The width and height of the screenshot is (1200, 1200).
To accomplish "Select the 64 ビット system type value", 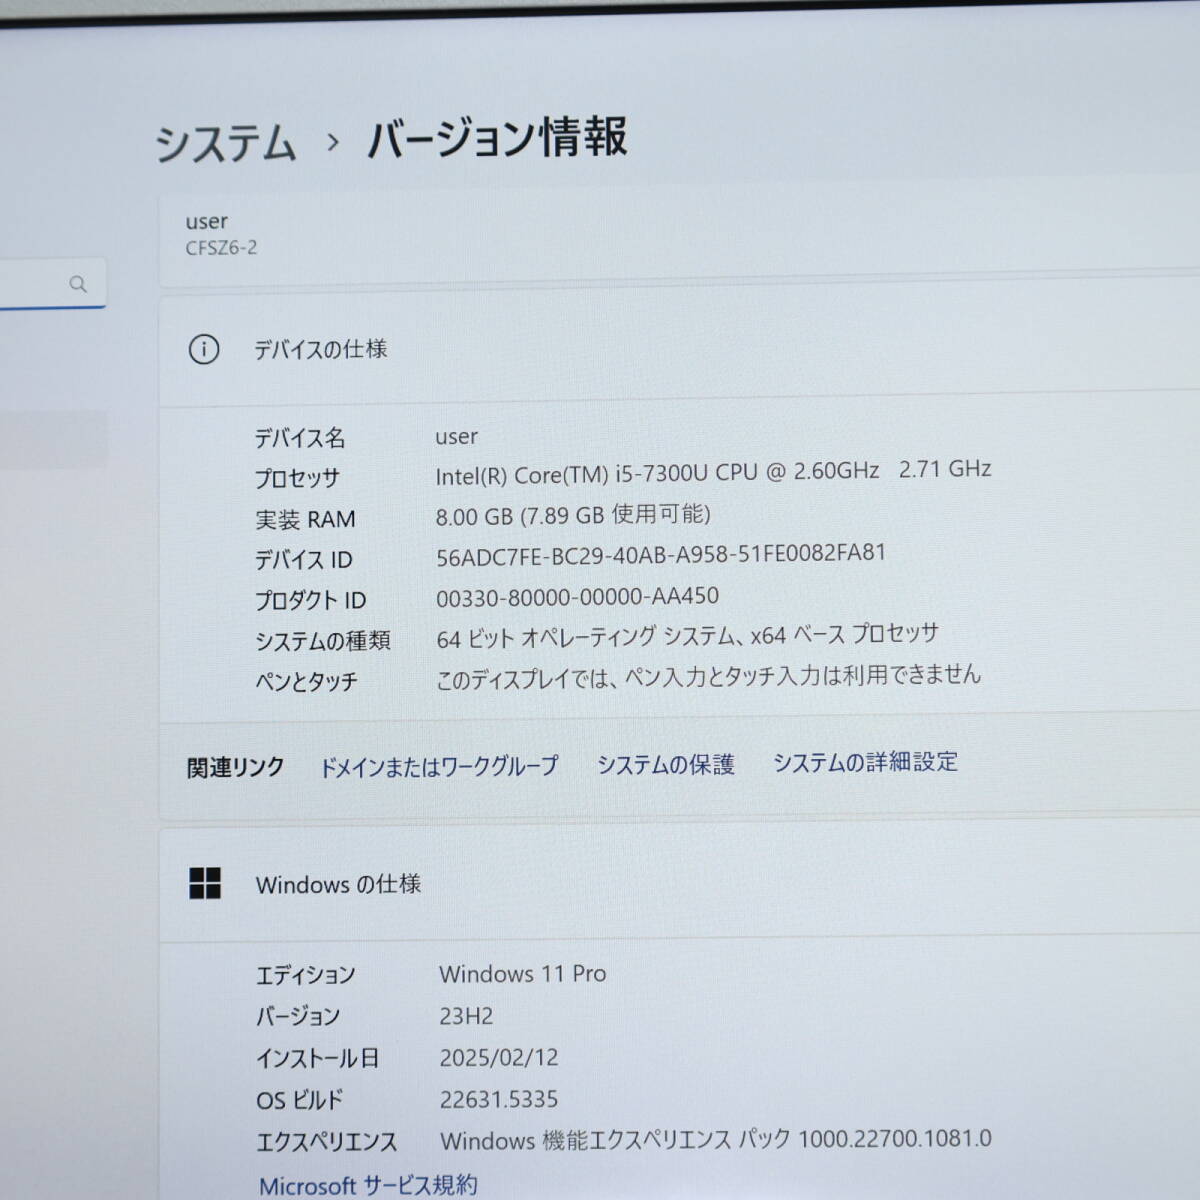I will coord(688,636).
